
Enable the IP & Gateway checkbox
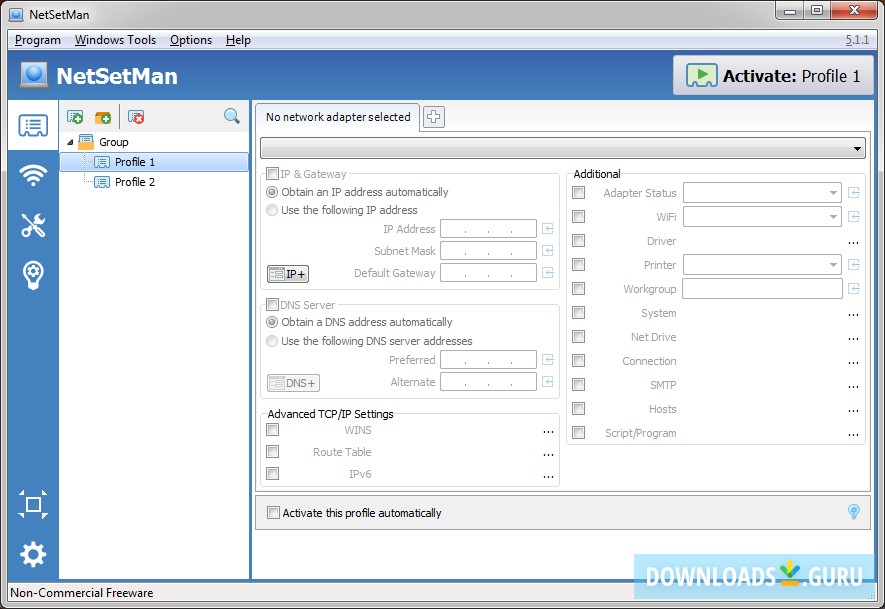(273, 174)
